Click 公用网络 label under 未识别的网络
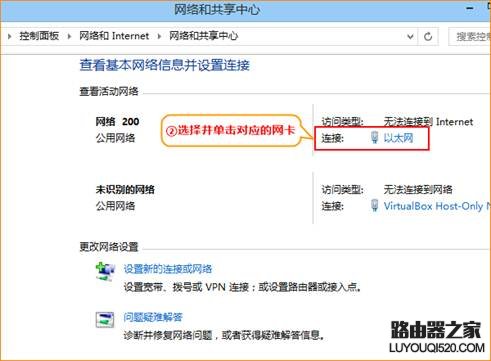This screenshot has height=361, width=491. click(x=115, y=206)
